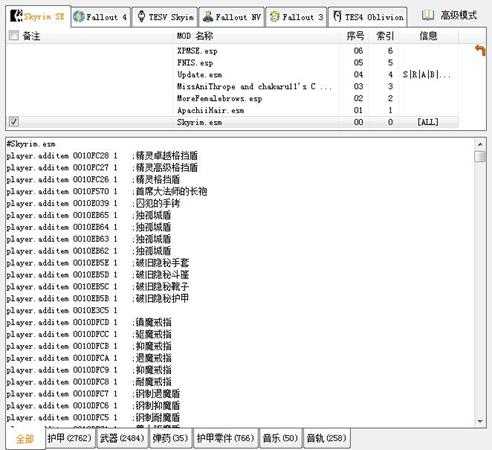Switch to the Fallout 4 tab
This screenshot has width=492, height=450.
(x=101, y=17)
